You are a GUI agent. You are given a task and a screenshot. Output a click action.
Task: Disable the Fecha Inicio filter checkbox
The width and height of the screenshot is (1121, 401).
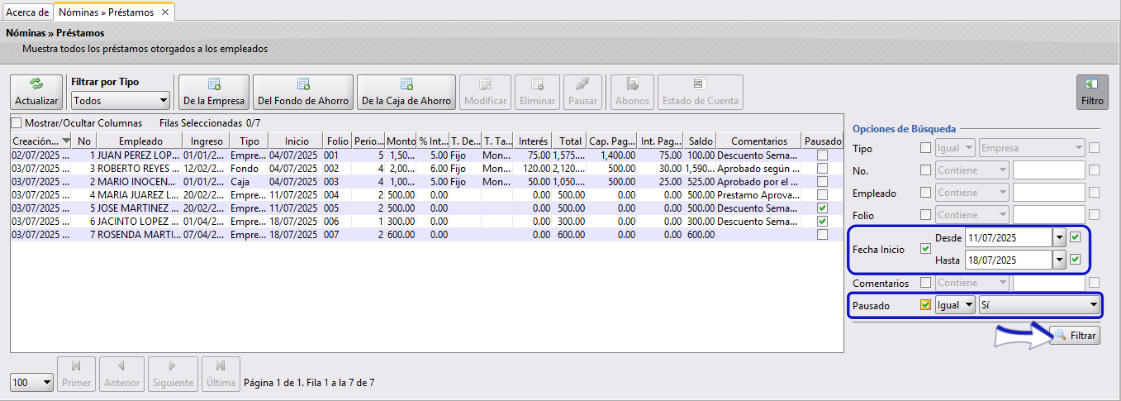tap(926, 249)
